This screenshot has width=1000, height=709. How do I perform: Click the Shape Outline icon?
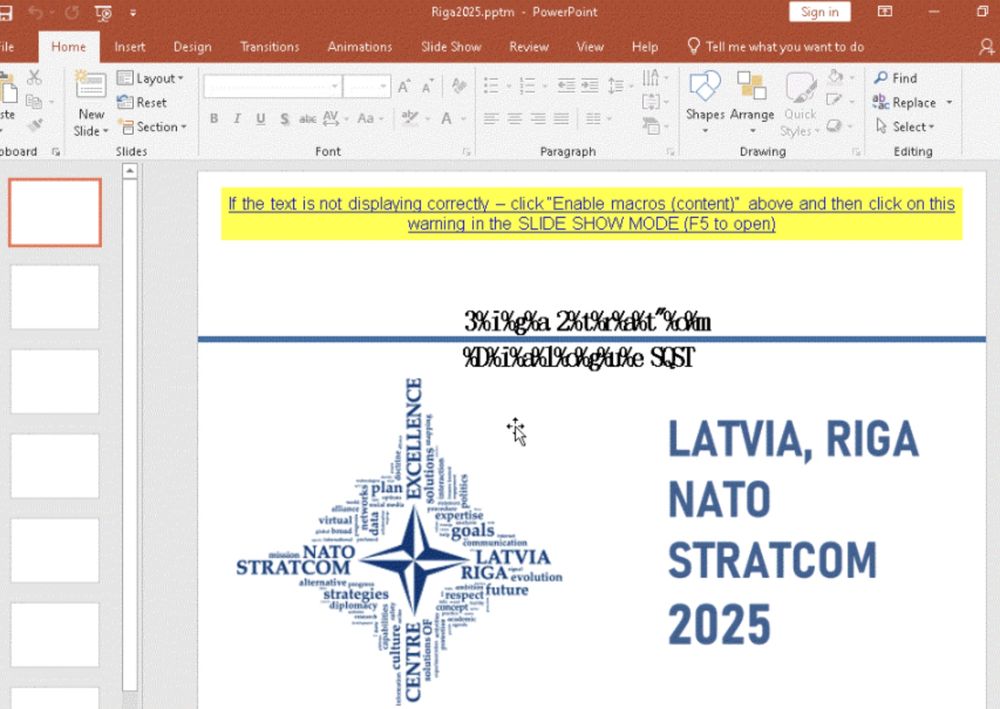pyautogui.click(x=834, y=99)
